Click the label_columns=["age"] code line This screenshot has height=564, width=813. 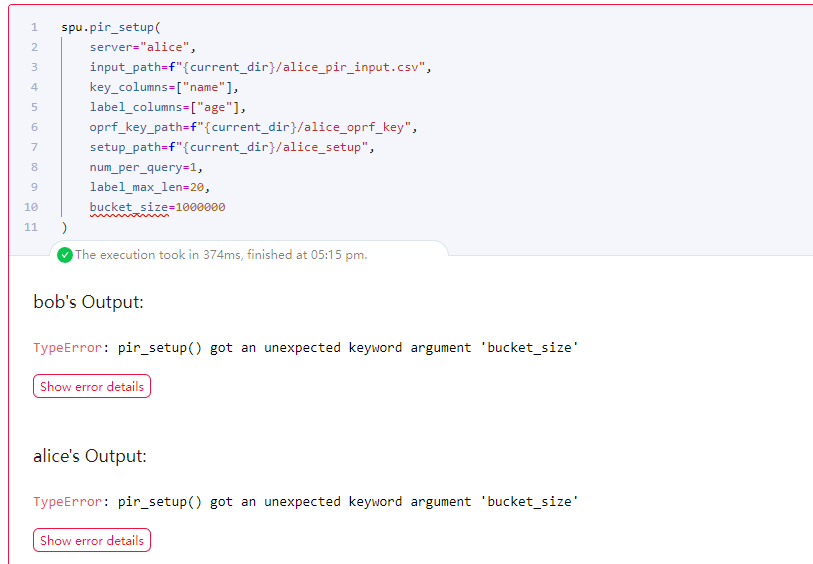(168, 107)
